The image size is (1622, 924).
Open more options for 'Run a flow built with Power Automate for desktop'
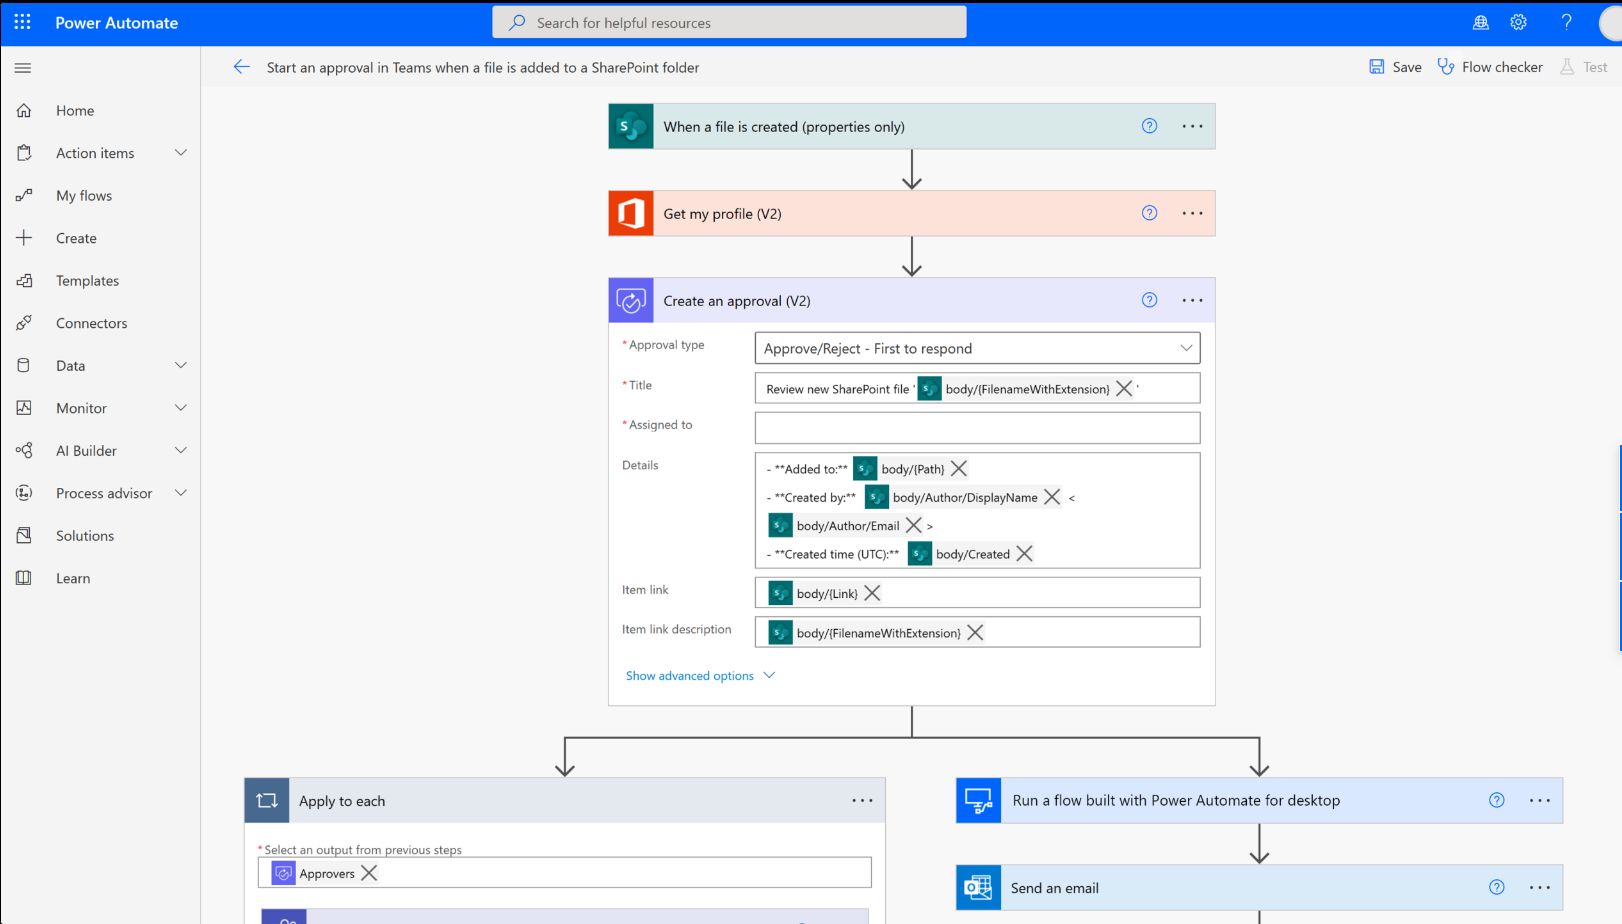[1539, 800]
